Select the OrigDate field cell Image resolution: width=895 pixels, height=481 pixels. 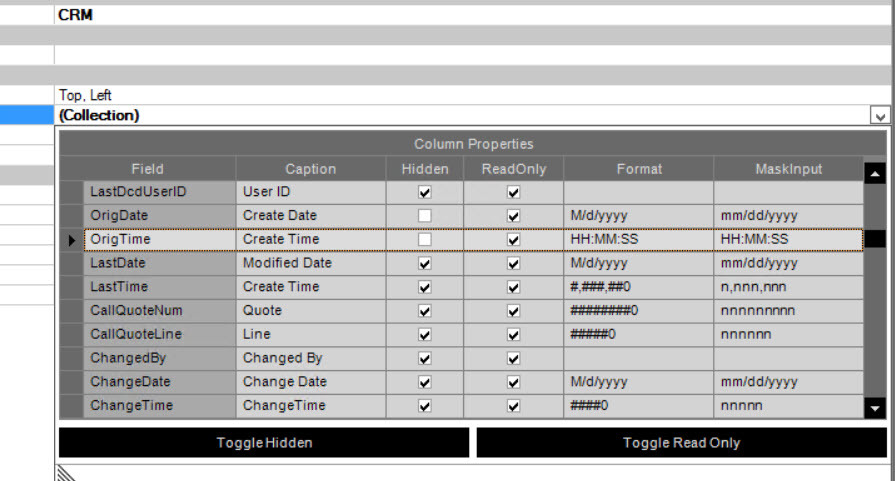click(x=160, y=216)
